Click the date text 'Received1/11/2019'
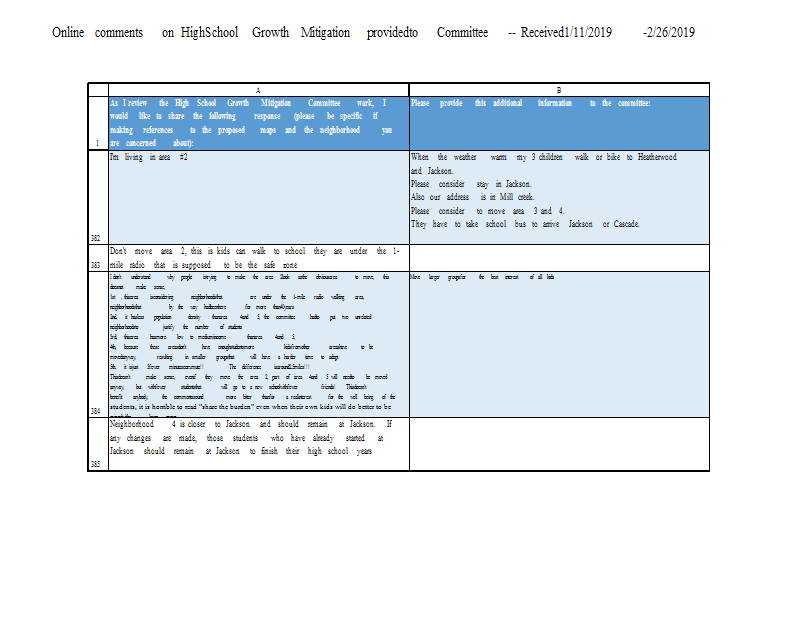Viewport: 800px width, 618px height. pos(566,33)
